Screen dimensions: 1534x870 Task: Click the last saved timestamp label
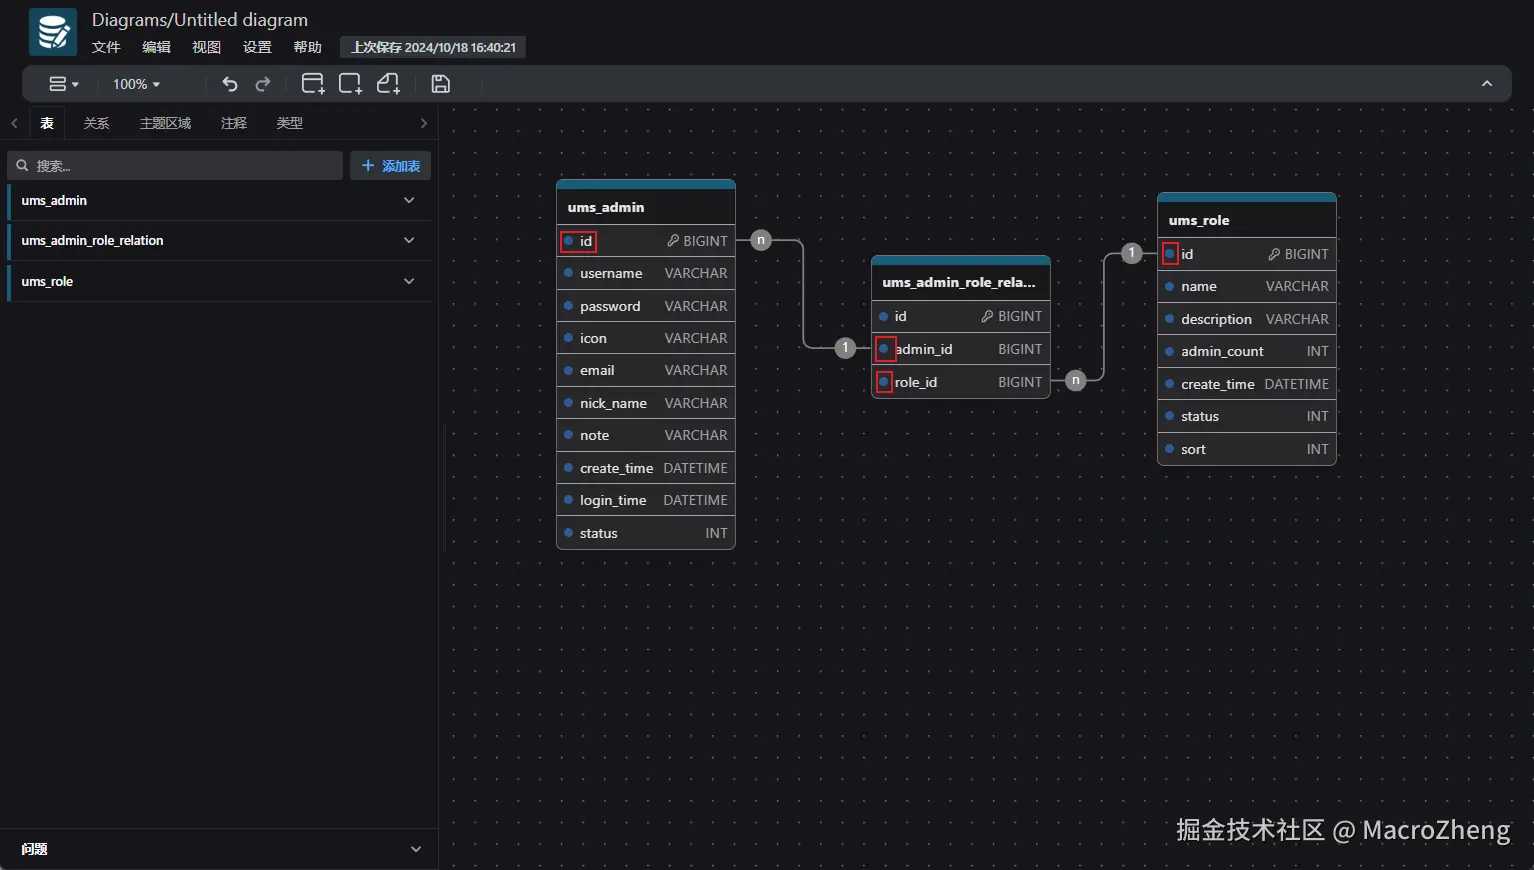[x=433, y=47]
